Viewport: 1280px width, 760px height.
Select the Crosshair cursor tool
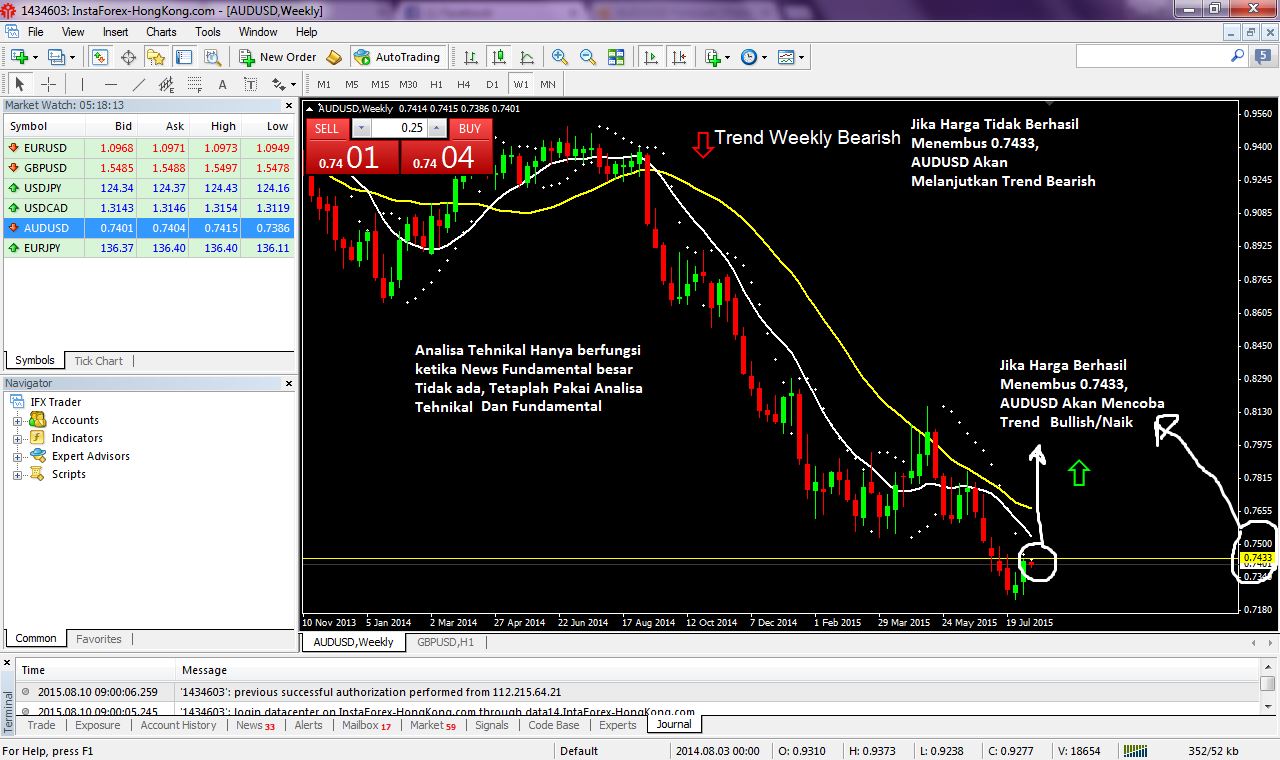48,85
